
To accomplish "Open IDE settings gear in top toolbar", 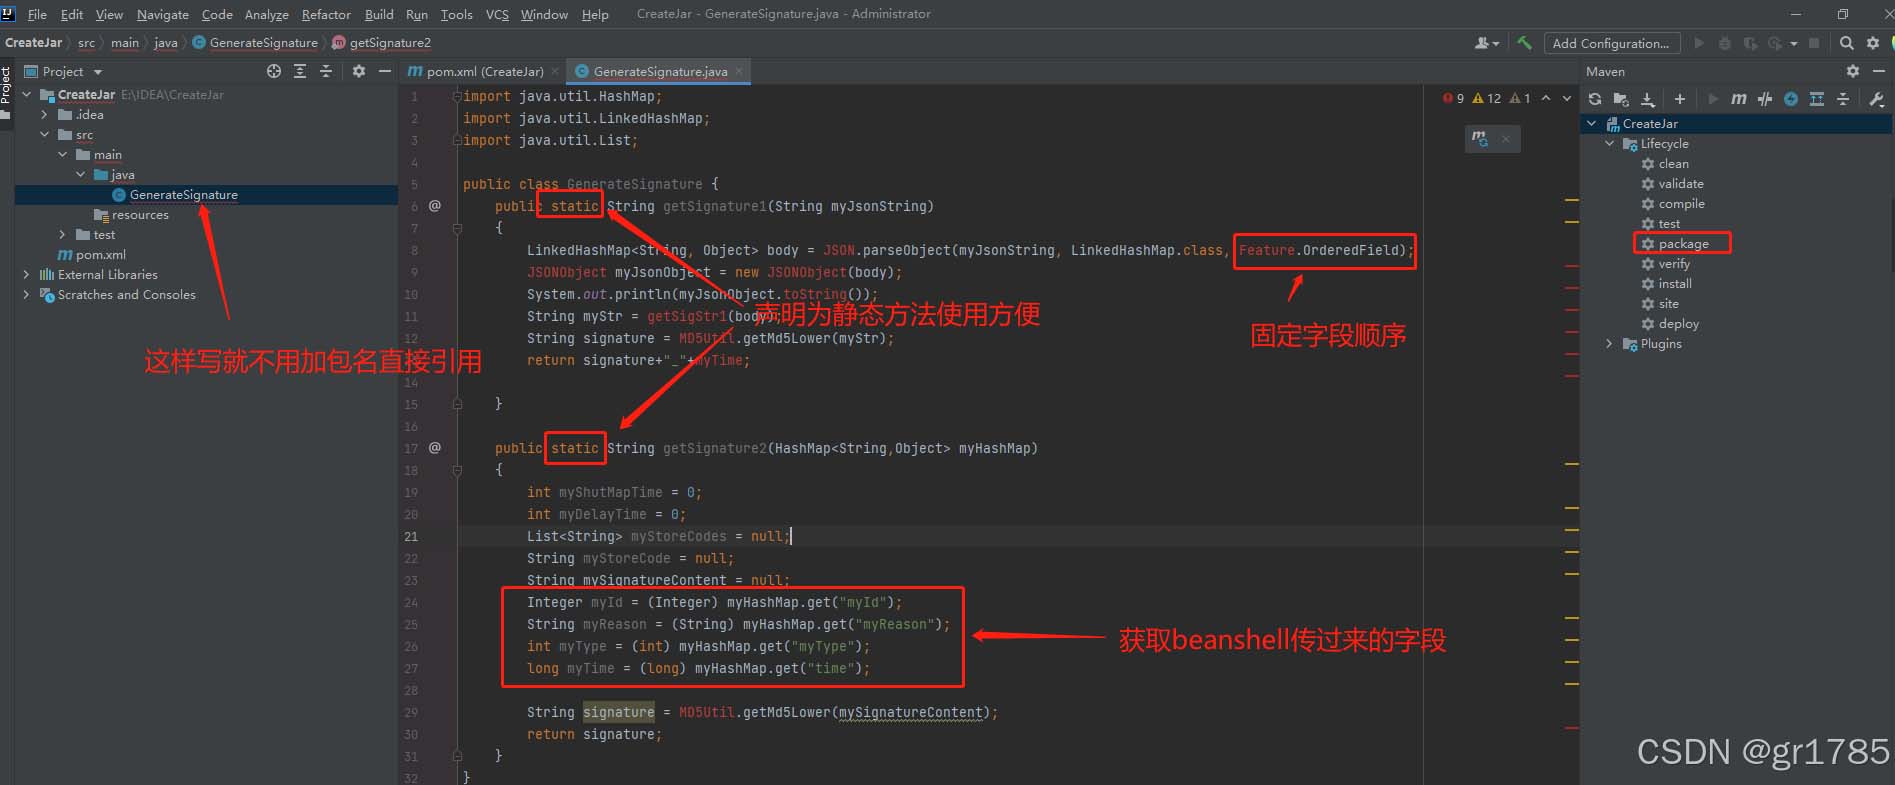I will tap(1873, 43).
